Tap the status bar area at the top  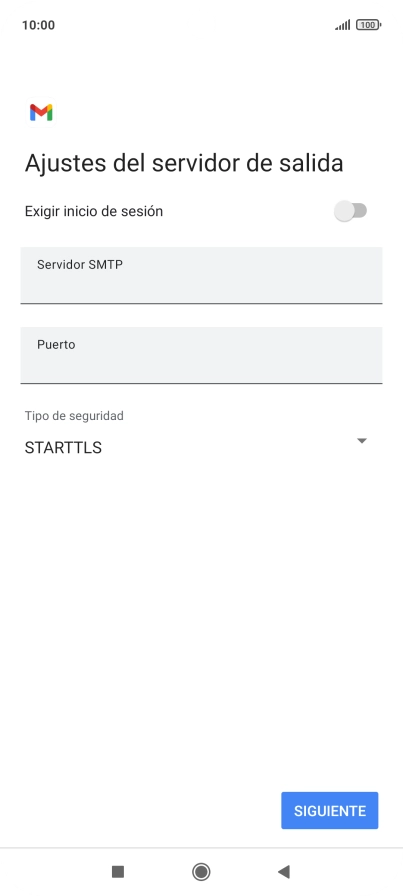[201, 25]
